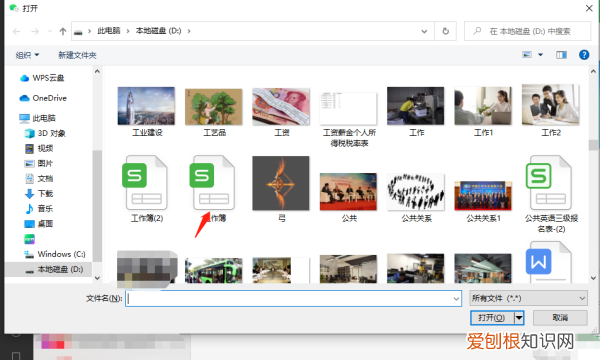Select the 公共关系 image thumbnail
The height and width of the screenshot is (360, 600).
[x=416, y=192]
